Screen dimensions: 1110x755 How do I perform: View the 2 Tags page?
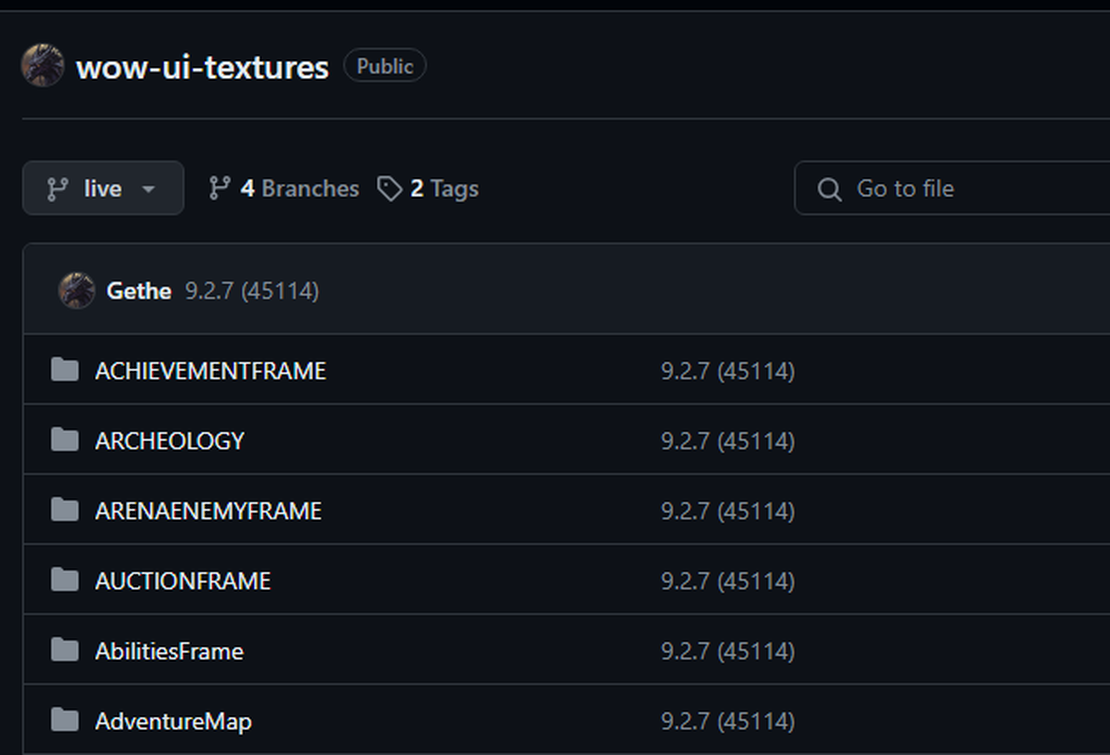tap(428, 189)
